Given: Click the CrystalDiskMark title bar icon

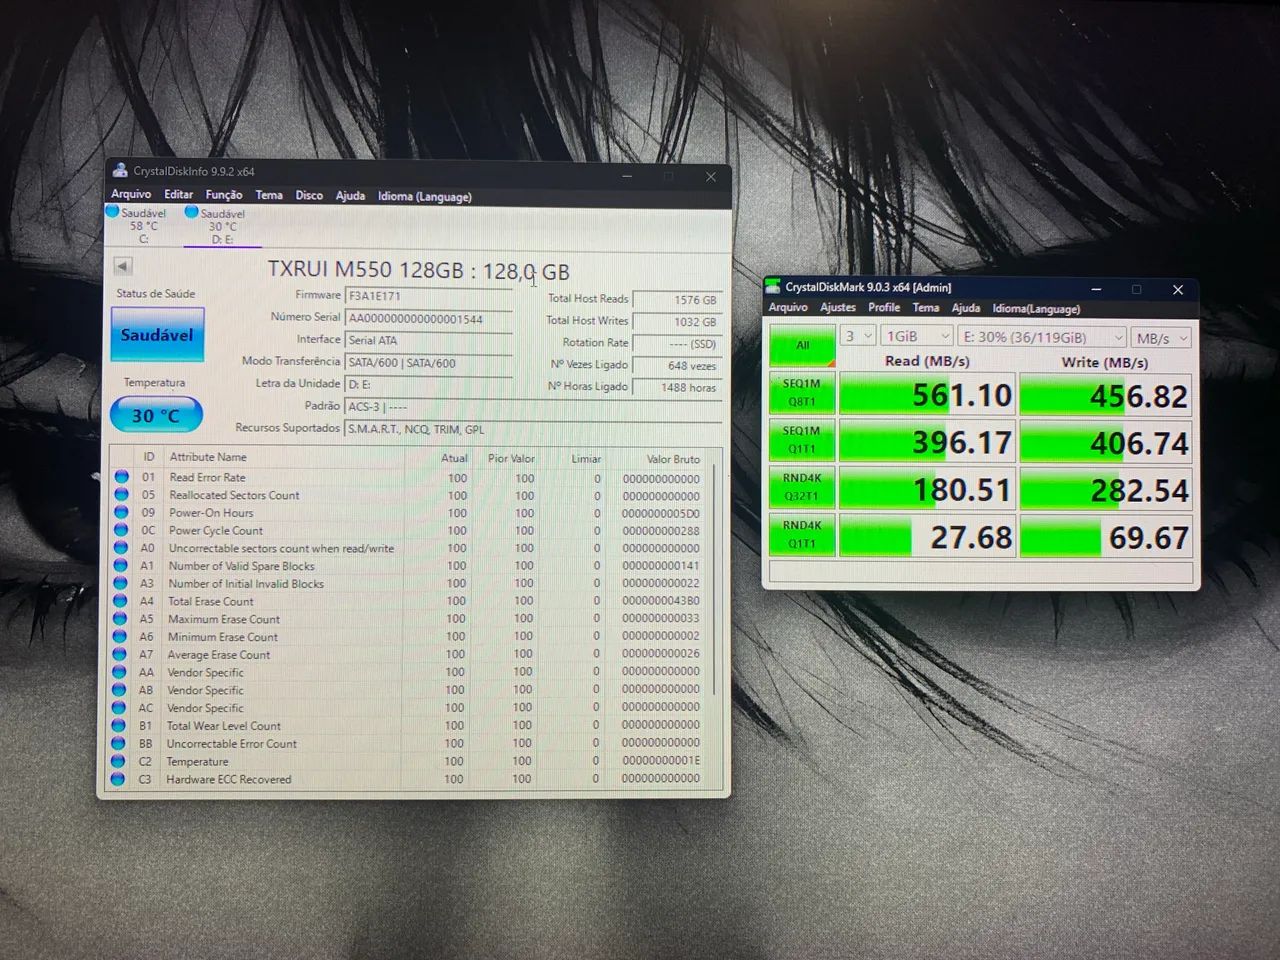Looking at the screenshot, I should click(773, 286).
